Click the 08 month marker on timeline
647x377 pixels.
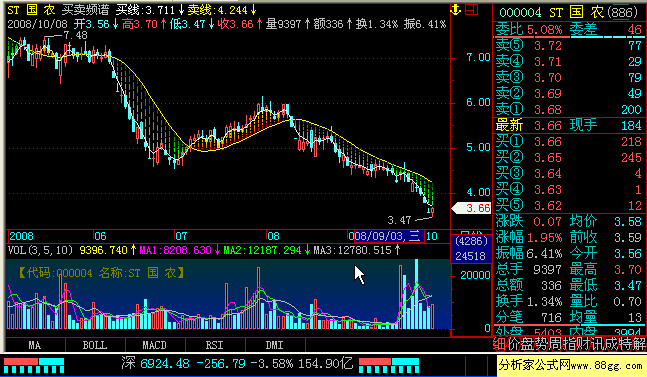pyautogui.click(x=273, y=236)
